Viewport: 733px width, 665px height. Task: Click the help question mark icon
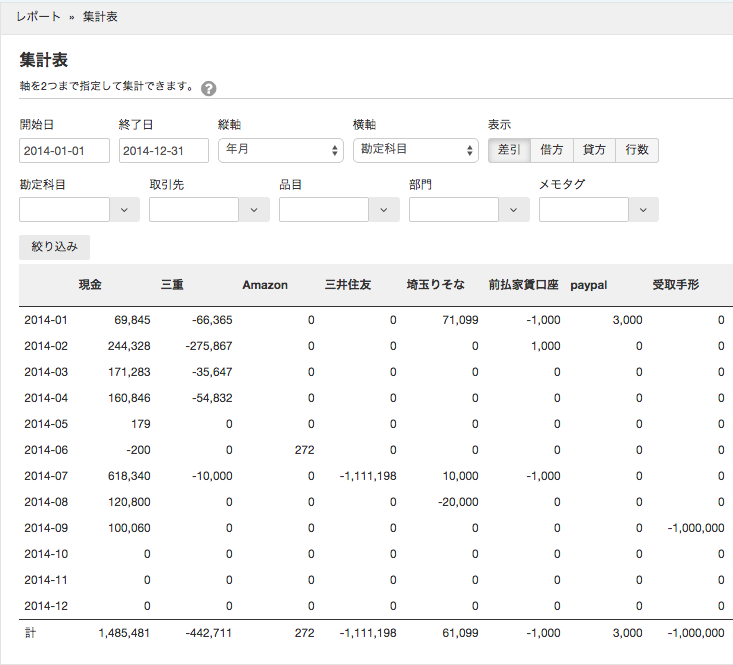coord(208,88)
